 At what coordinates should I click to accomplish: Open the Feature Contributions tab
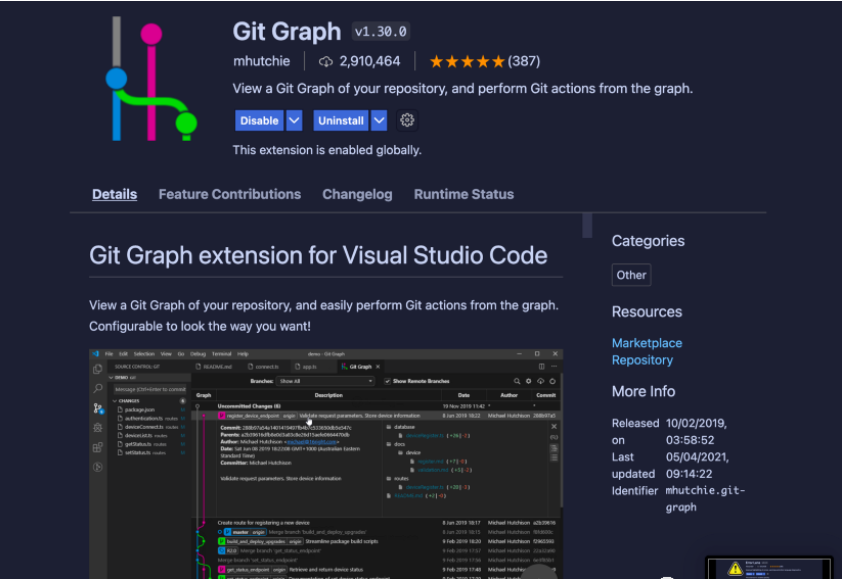229,194
